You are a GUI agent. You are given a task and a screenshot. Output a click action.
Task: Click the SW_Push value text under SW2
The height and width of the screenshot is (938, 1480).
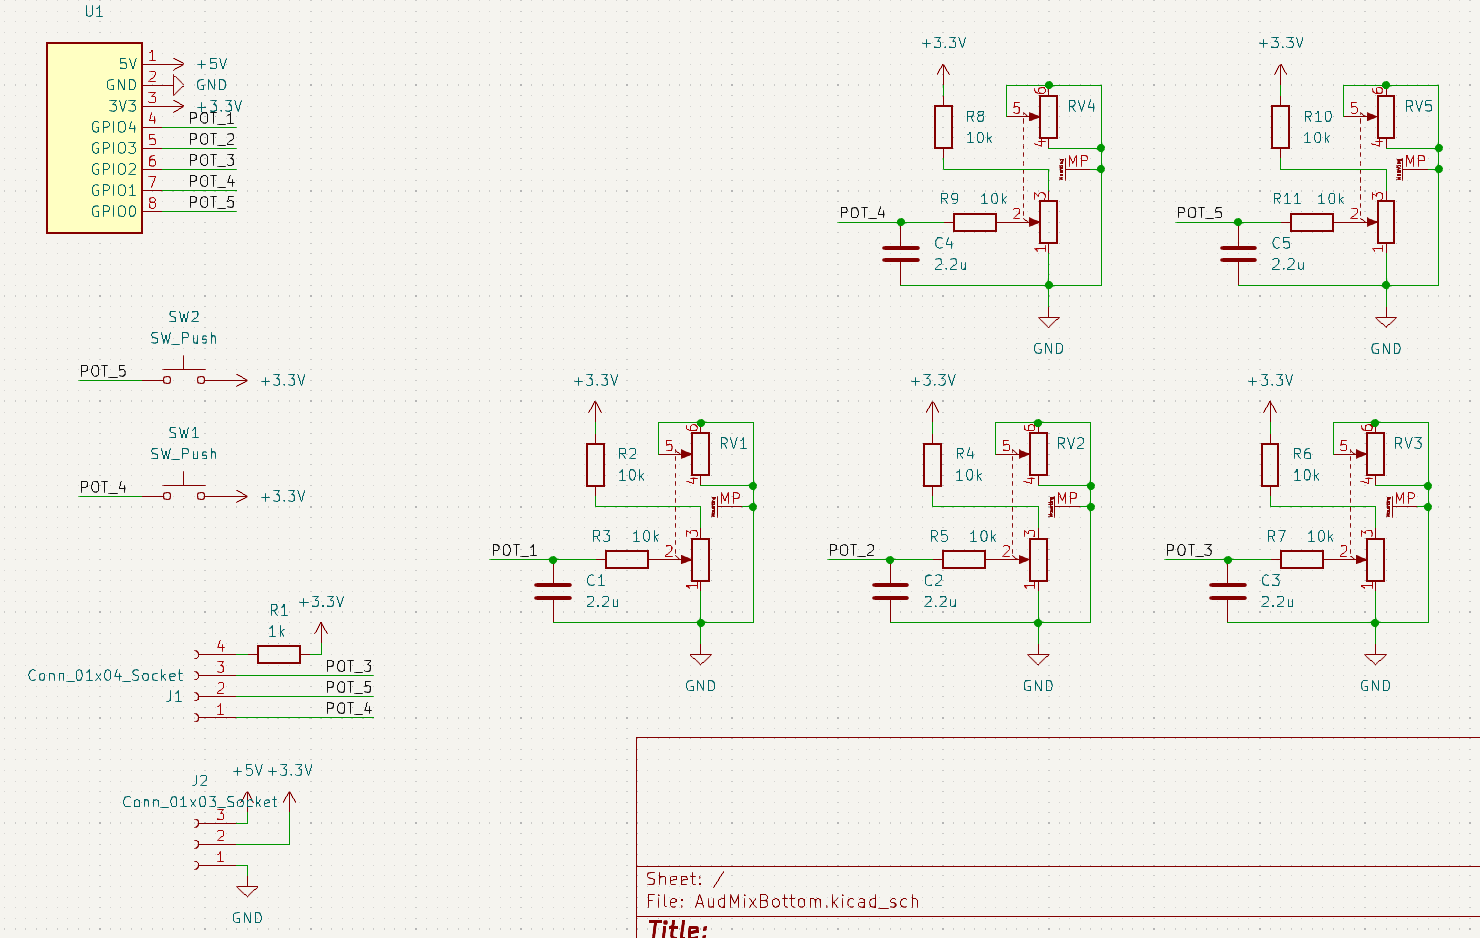(184, 338)
